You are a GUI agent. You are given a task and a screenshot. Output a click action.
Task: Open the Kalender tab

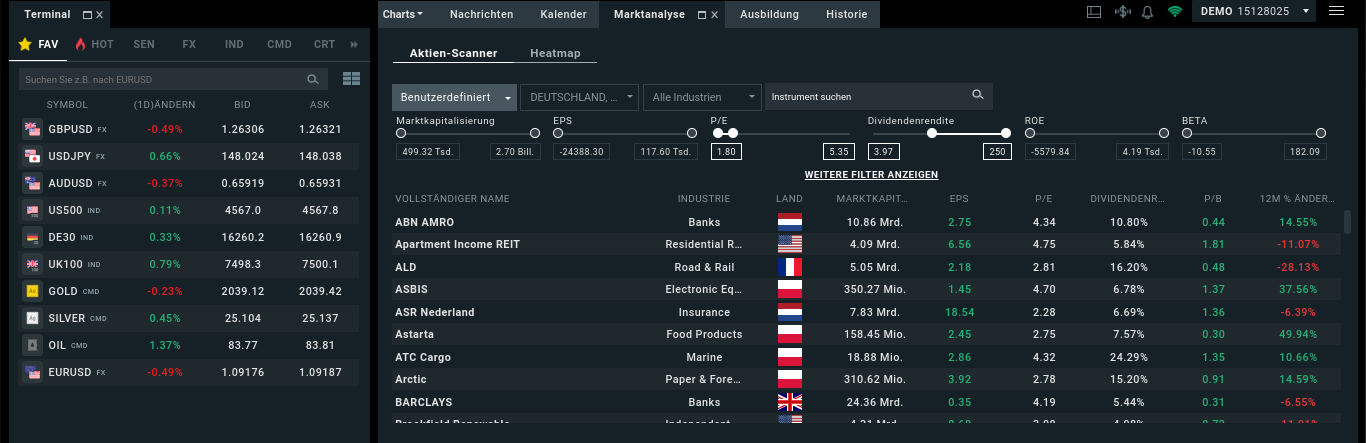tap(563, 15)
